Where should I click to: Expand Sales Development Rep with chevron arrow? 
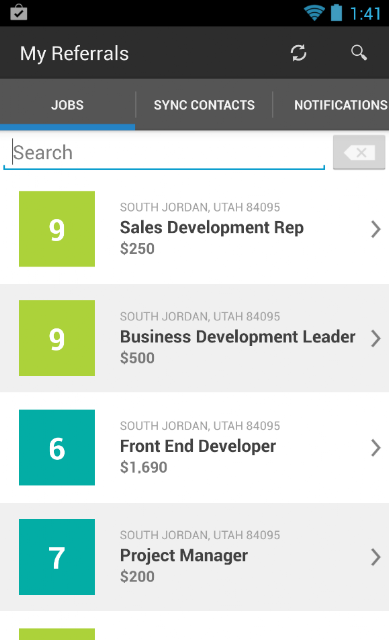376,229
